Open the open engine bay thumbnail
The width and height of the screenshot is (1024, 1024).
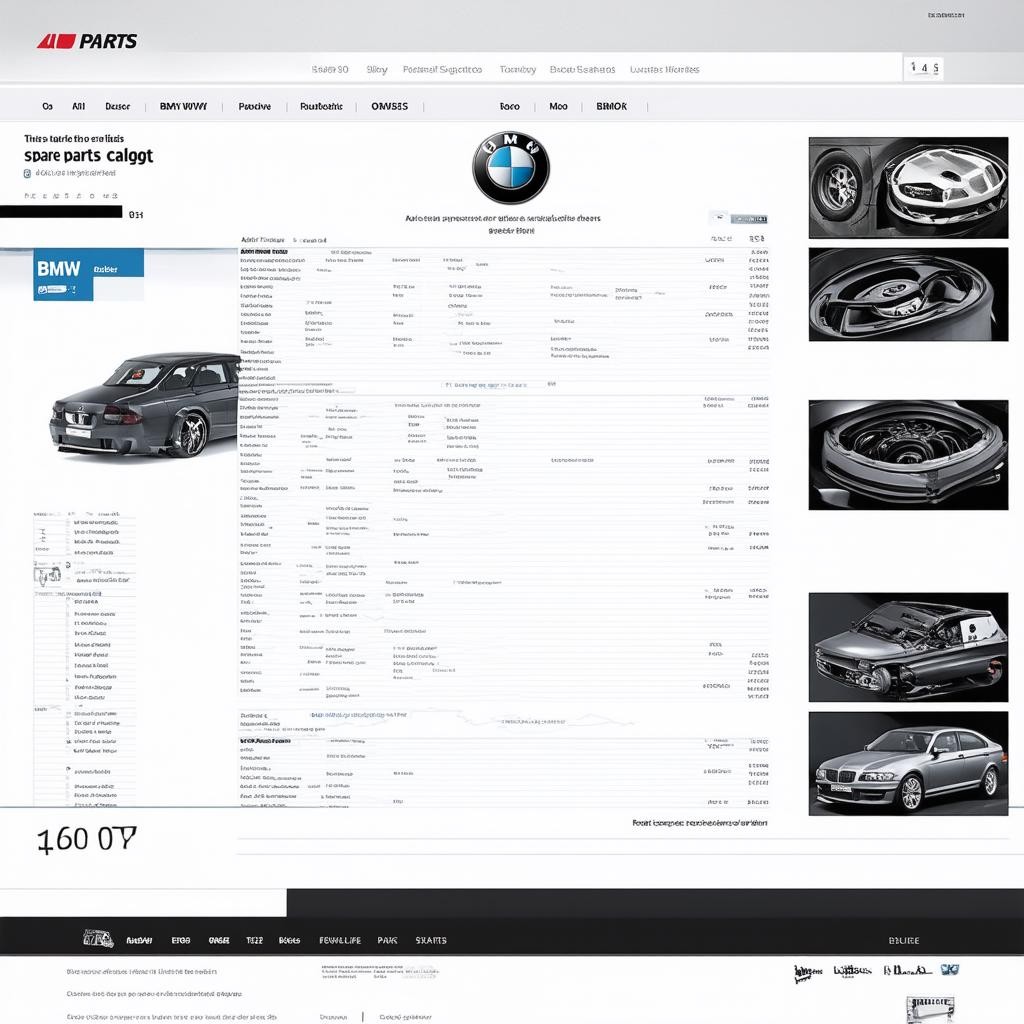[x=908, y=455]
